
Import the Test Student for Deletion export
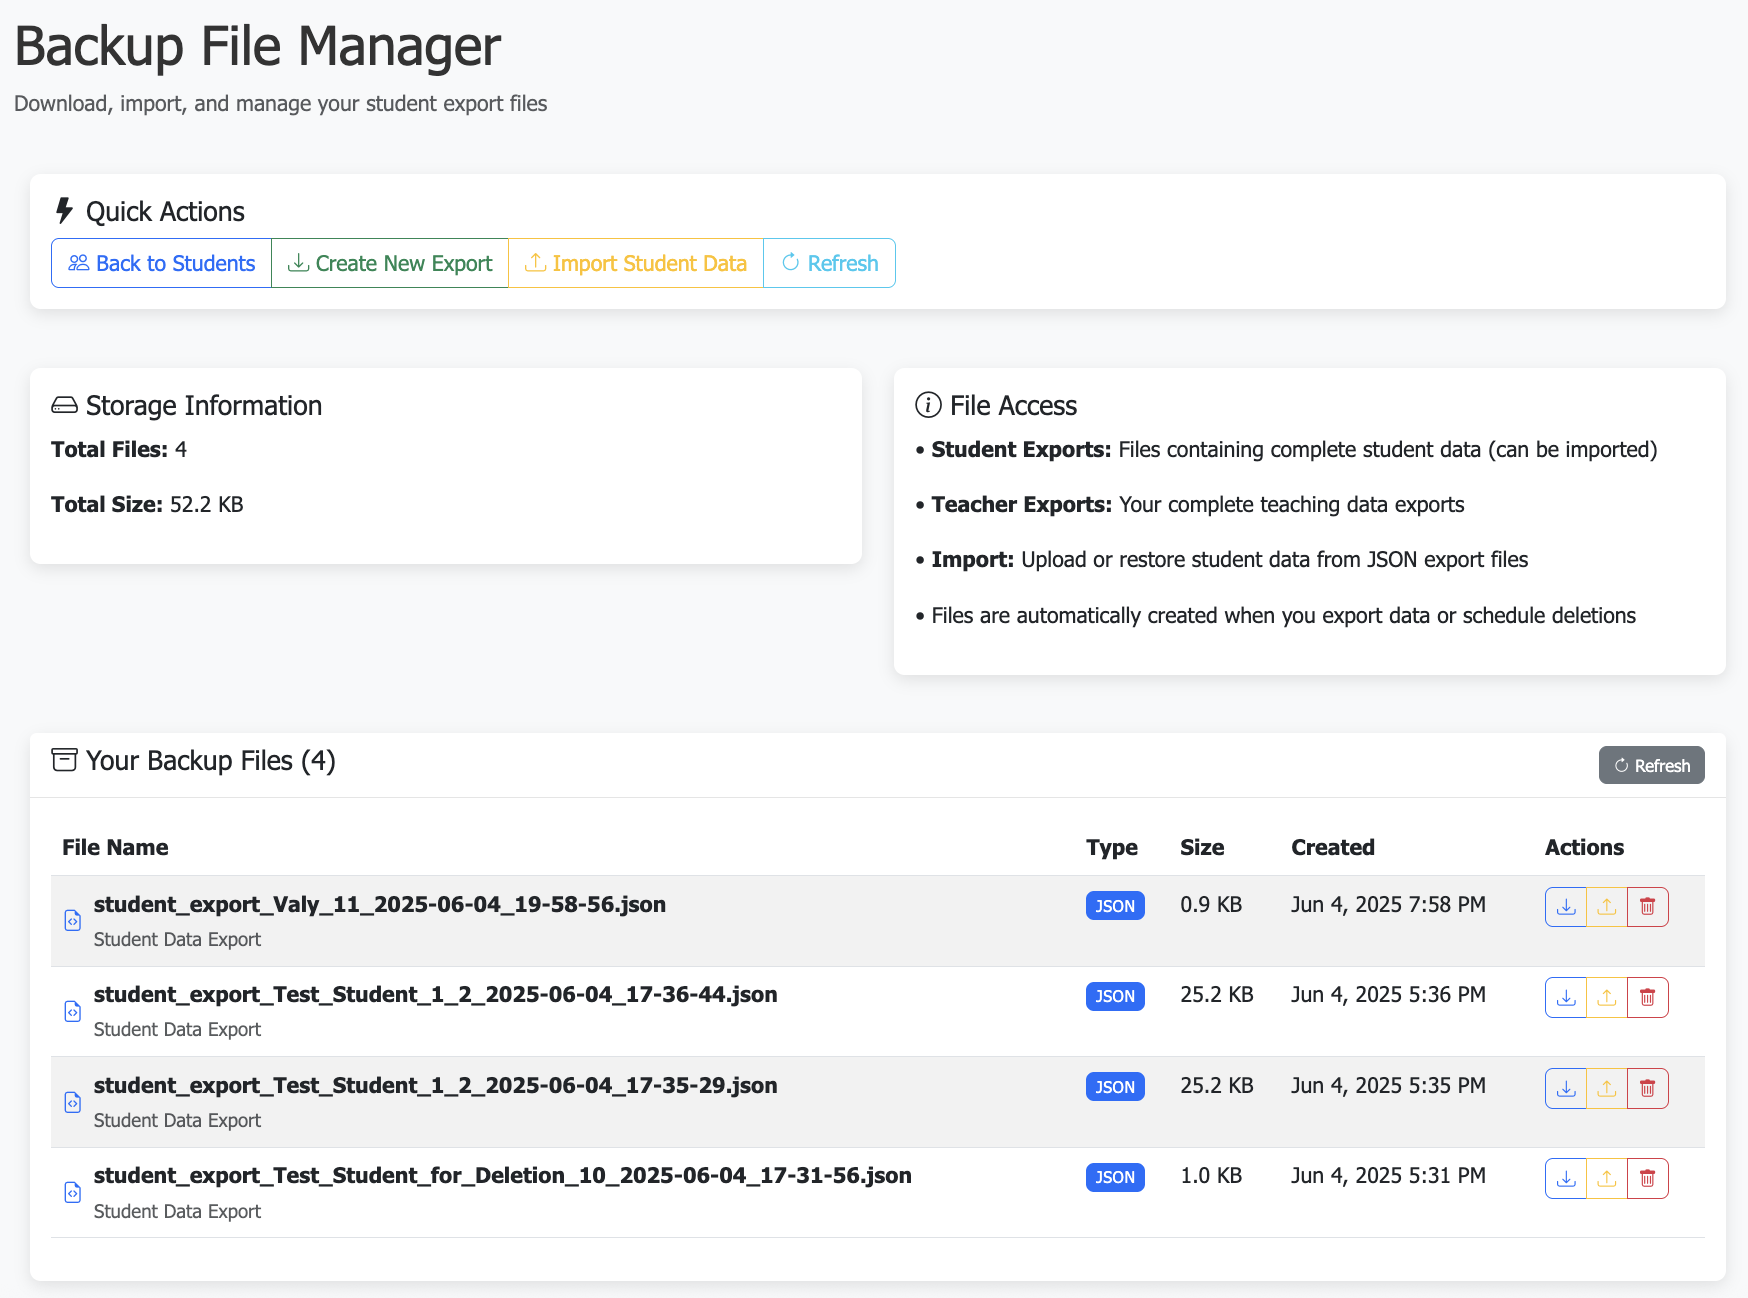click(x=1607, y=1178)
